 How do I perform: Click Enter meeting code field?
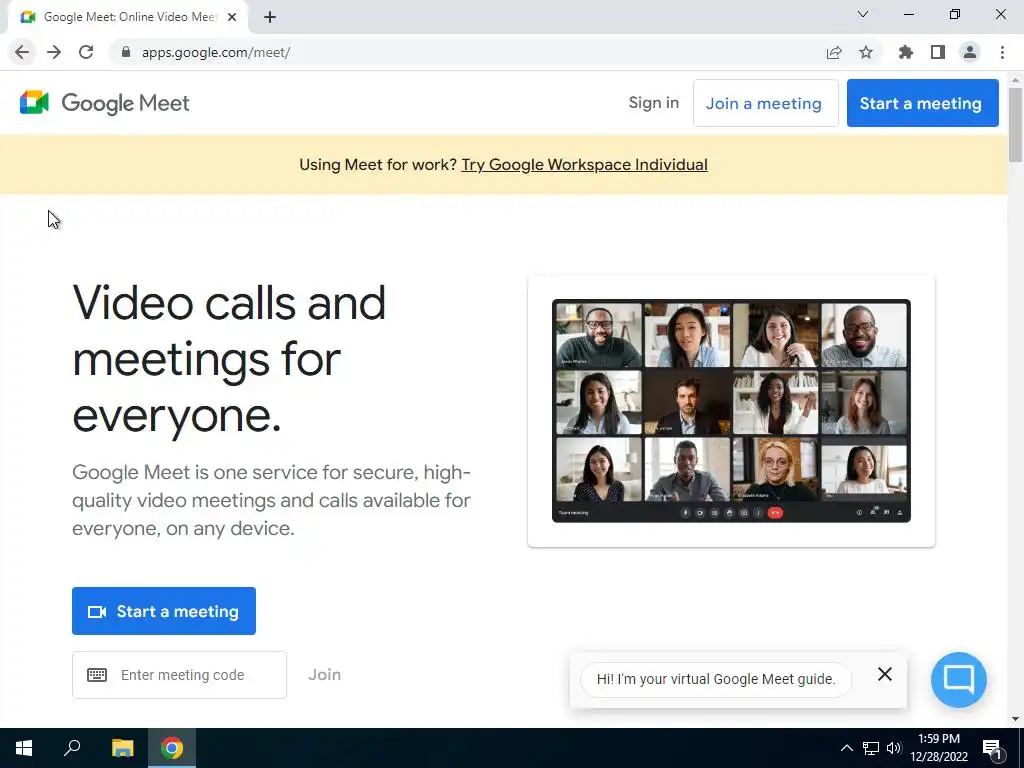tap(180, 675)
